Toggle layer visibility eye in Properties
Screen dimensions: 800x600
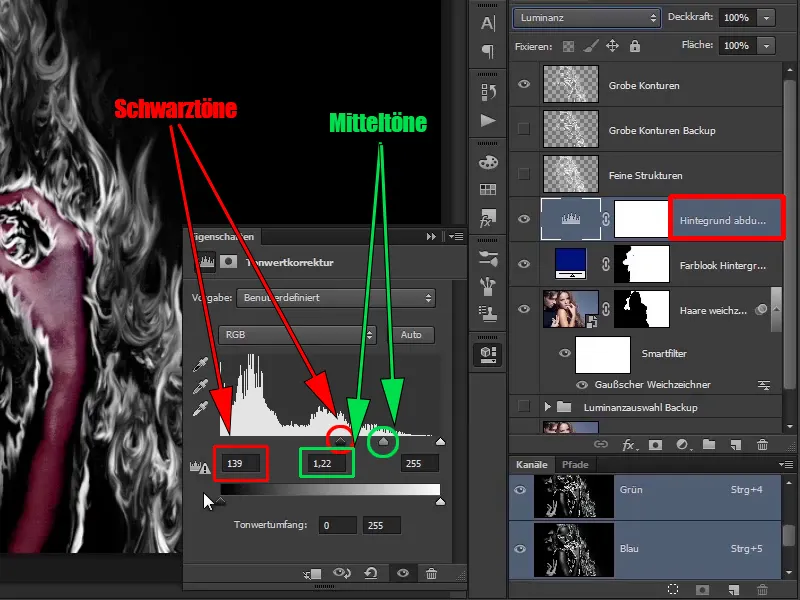[x=403, y=573]
